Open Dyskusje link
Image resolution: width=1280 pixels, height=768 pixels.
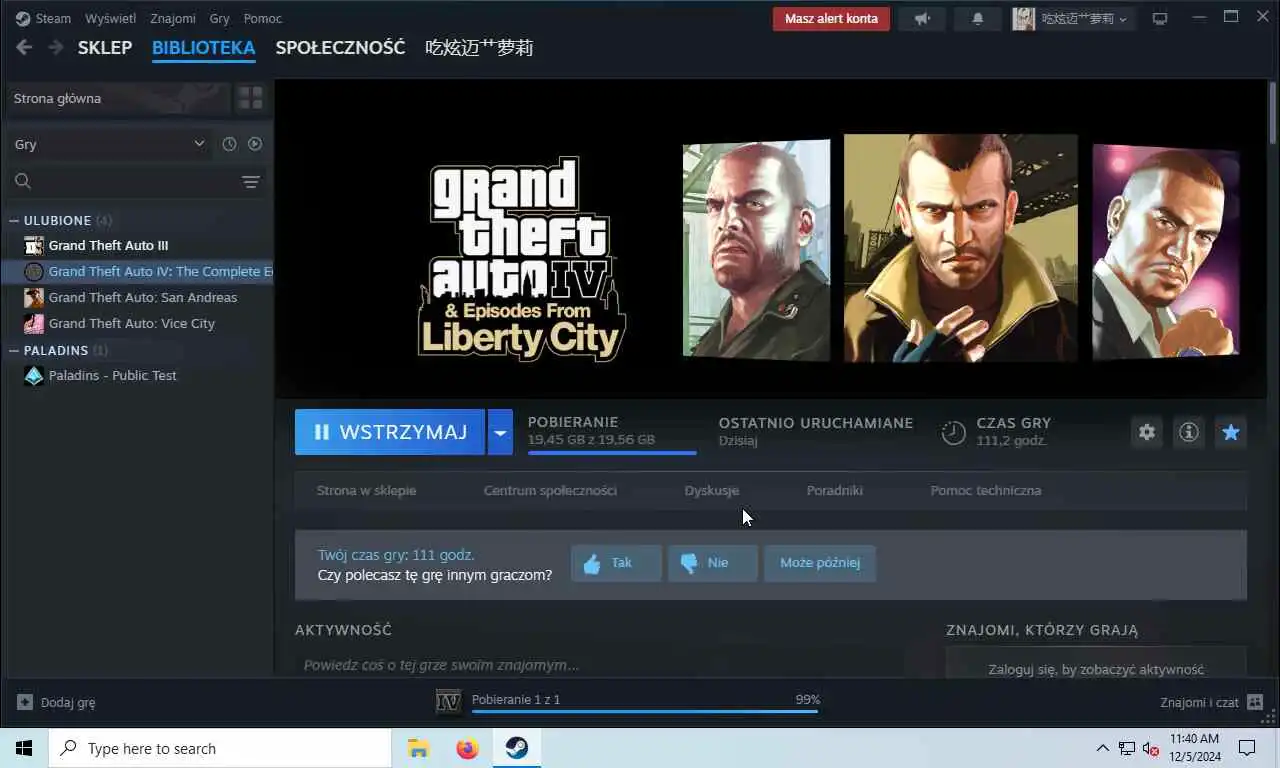tap(712, 490)
